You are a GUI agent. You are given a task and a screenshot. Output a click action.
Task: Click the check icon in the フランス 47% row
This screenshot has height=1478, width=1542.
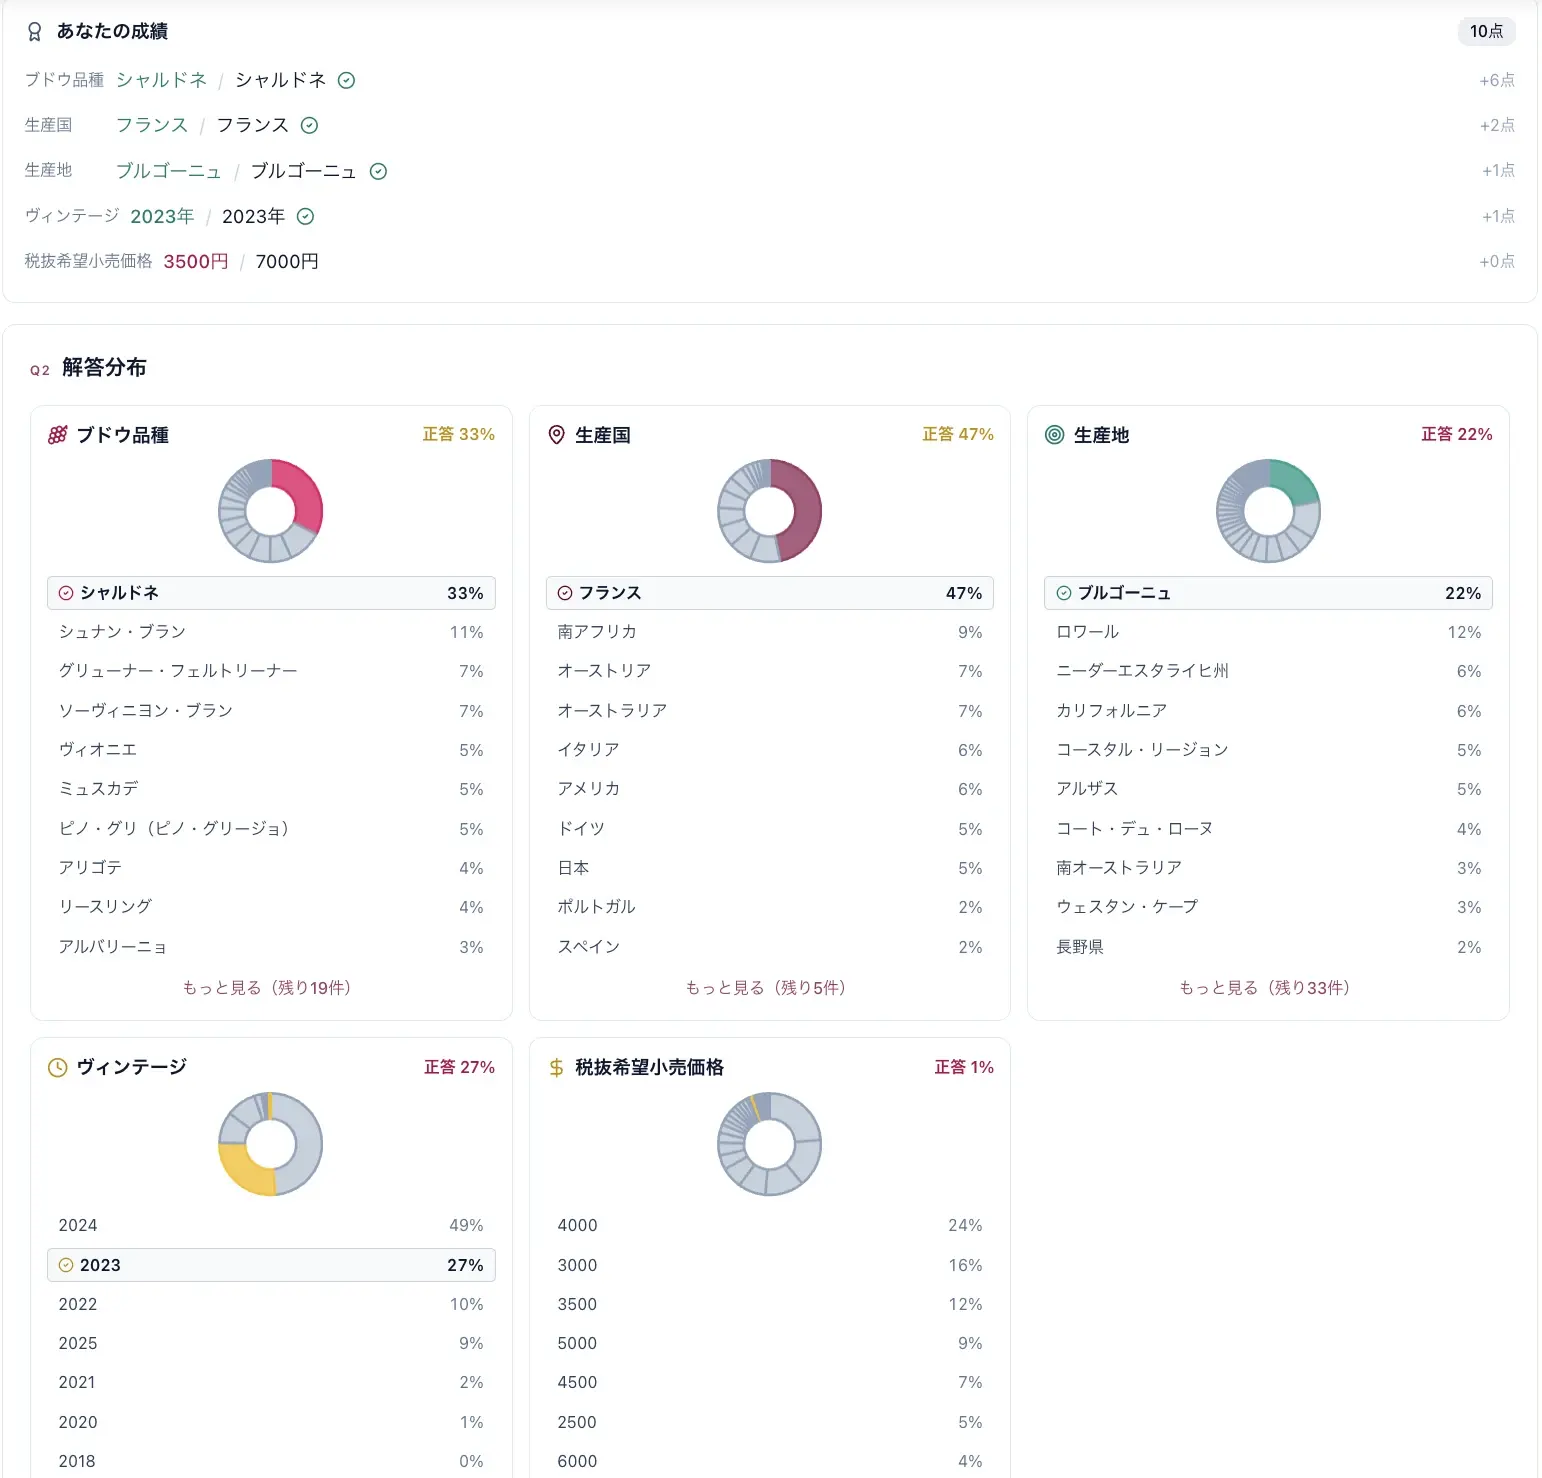point(565,593)
